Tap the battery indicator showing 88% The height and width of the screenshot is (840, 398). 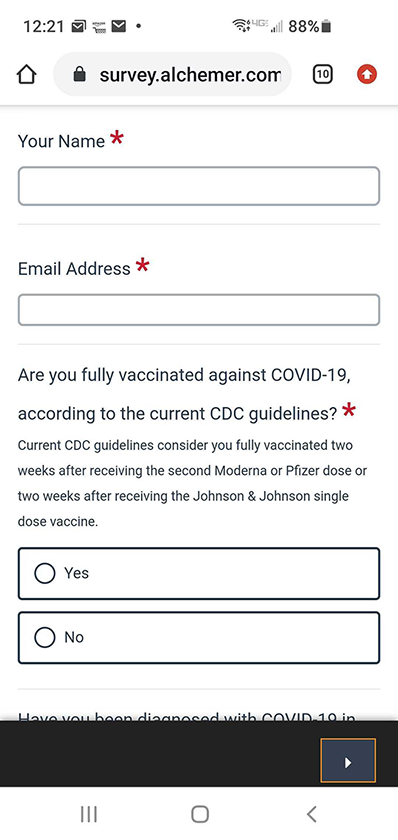[x=310, y=26]
